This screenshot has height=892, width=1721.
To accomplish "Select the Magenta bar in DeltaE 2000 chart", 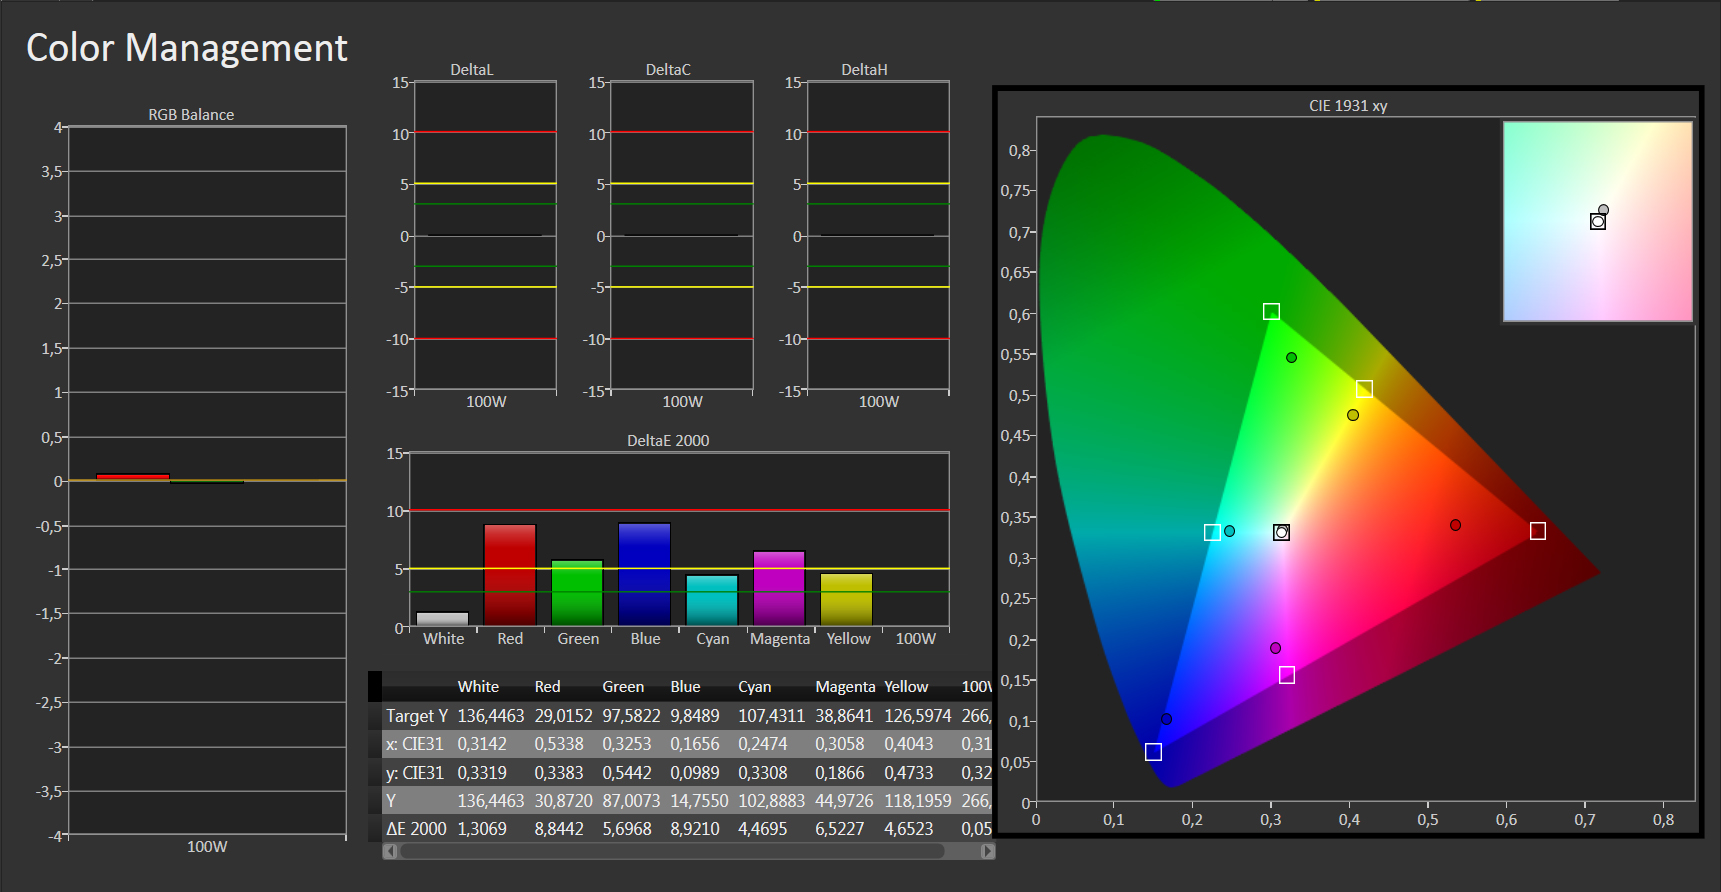I will (779, 588).
